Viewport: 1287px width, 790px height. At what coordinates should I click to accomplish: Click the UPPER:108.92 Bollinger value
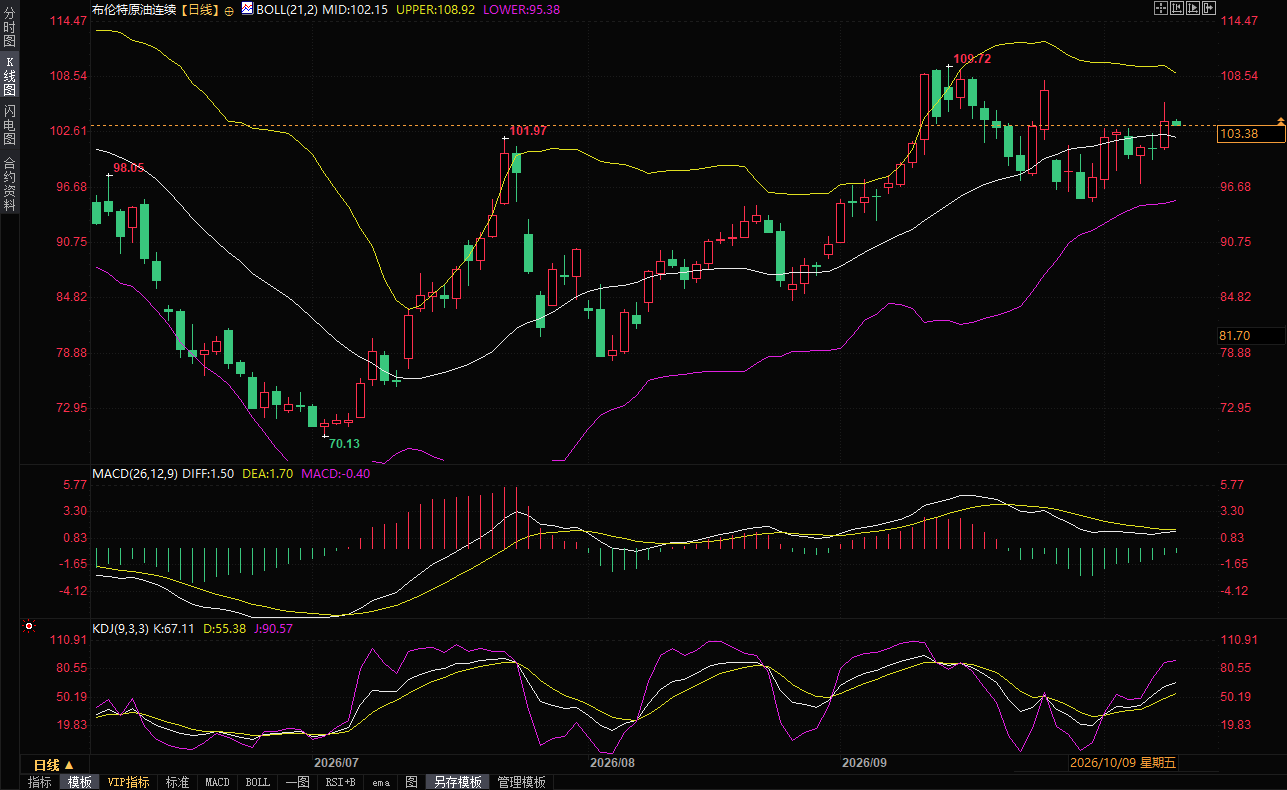(x=435, y=9)
